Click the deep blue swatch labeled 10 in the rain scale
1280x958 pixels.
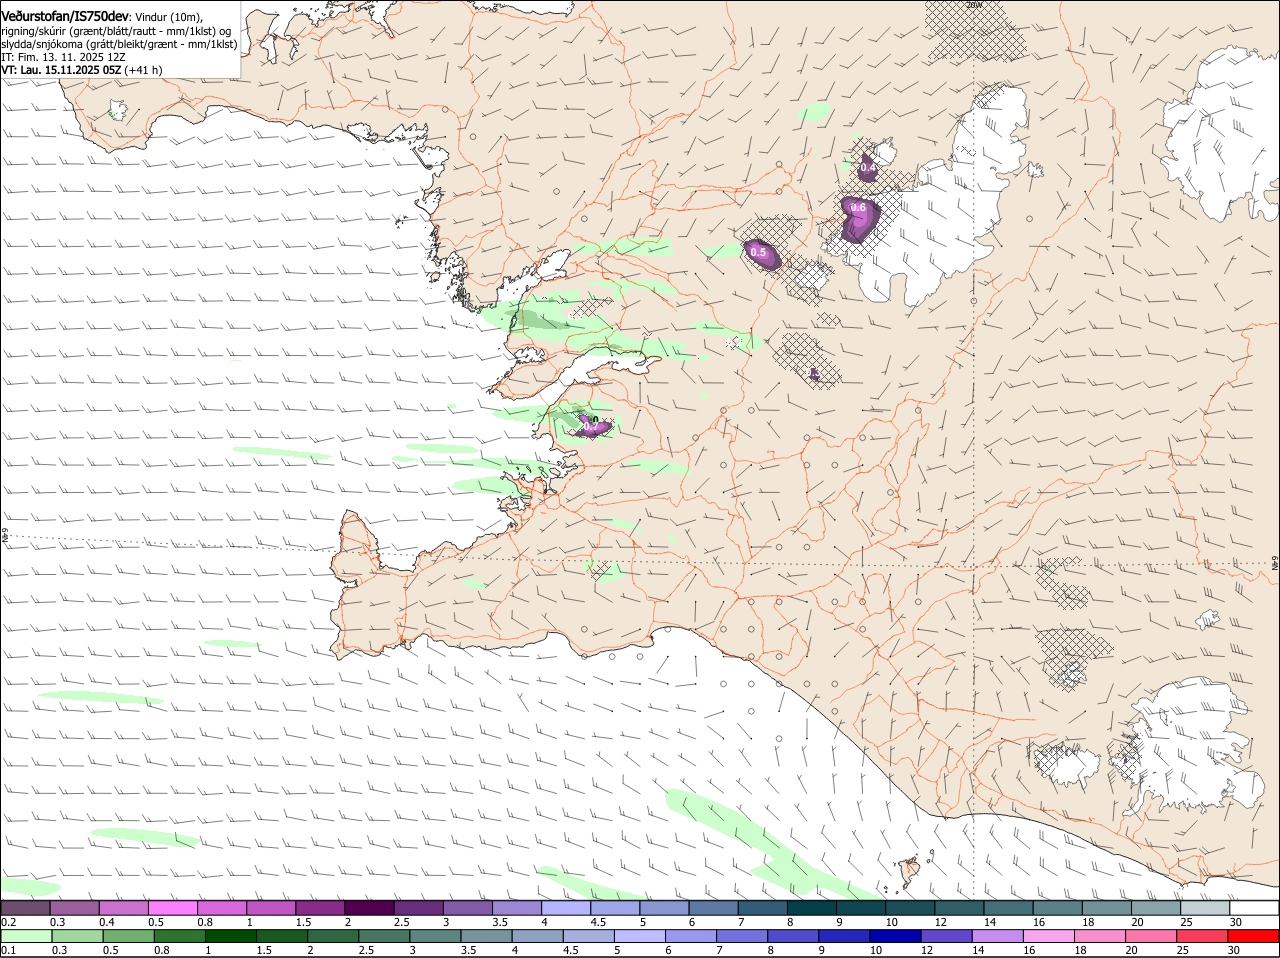tap(895, 937)
